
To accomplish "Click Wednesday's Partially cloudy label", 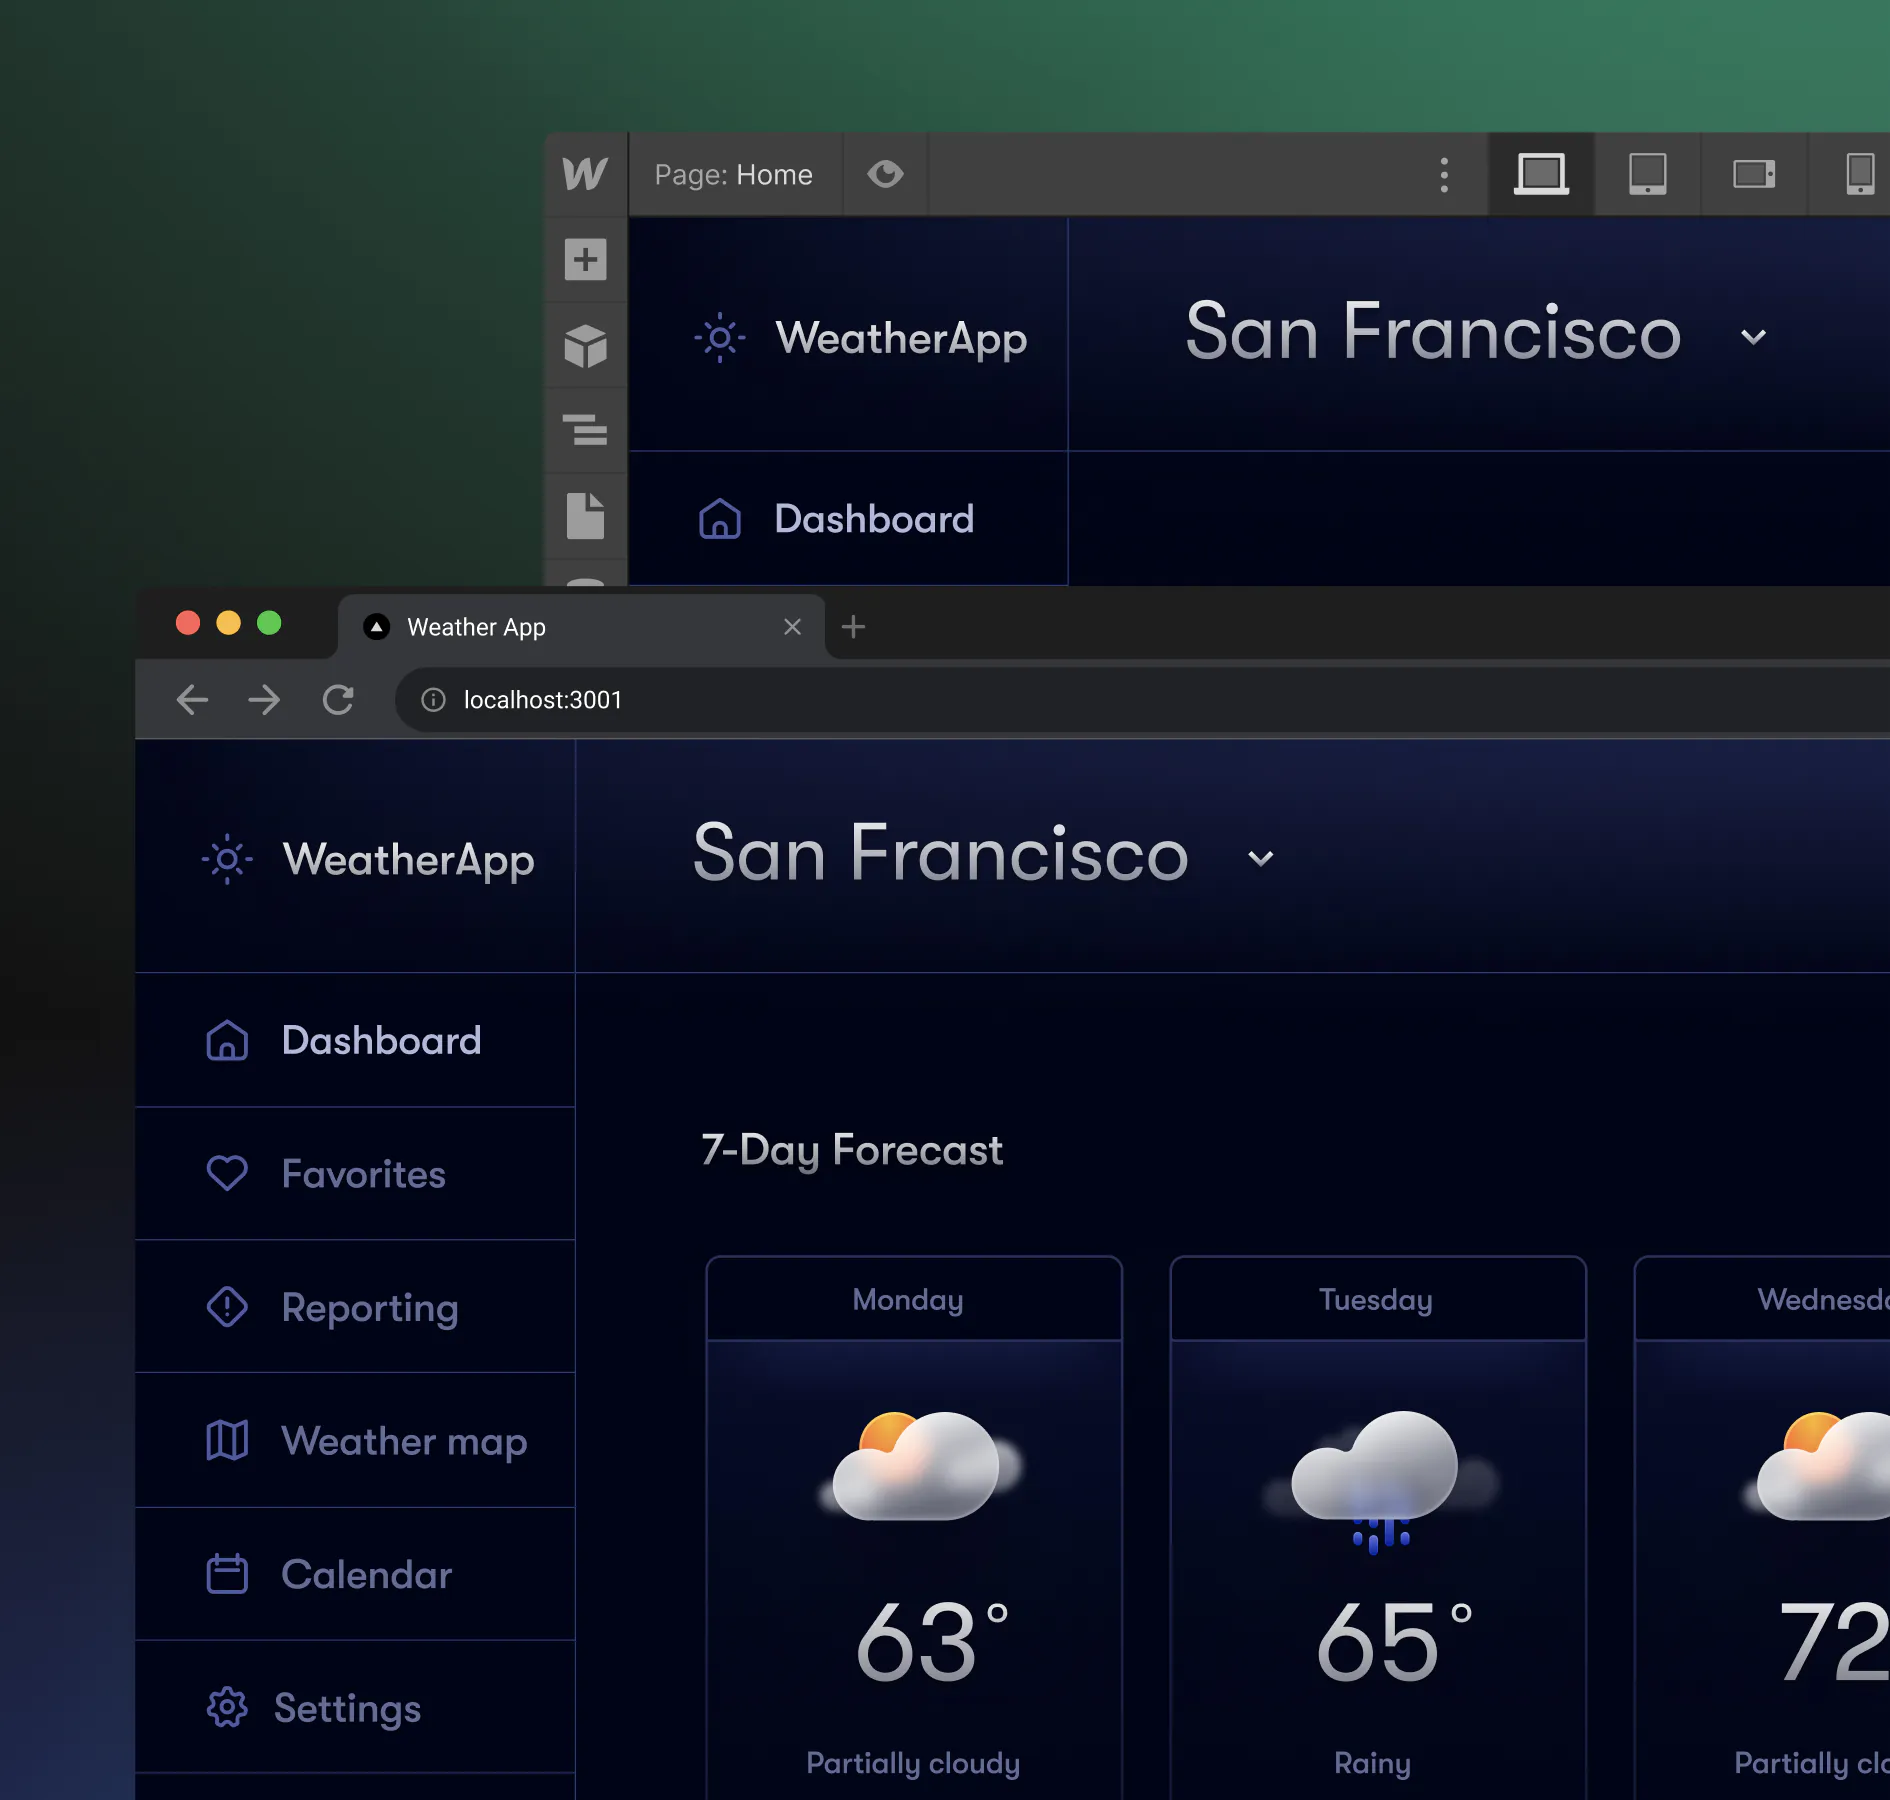I will (1812, 1763).
